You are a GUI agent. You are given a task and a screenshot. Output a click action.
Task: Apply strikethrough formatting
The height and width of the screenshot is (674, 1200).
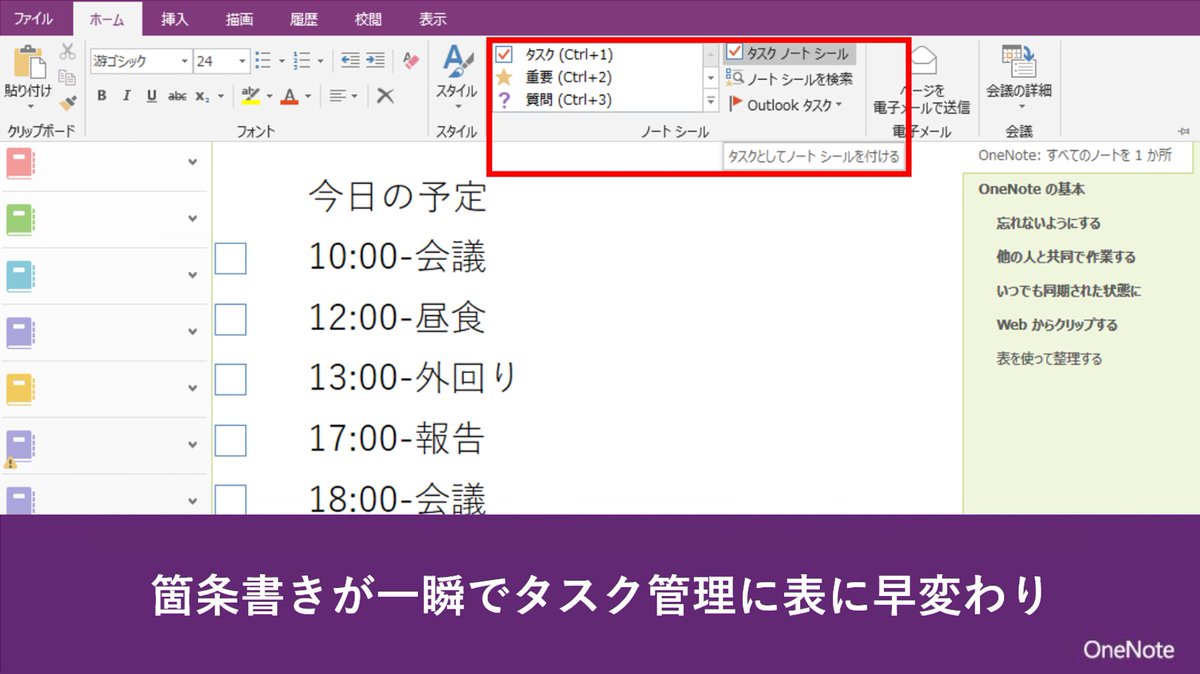177,96
